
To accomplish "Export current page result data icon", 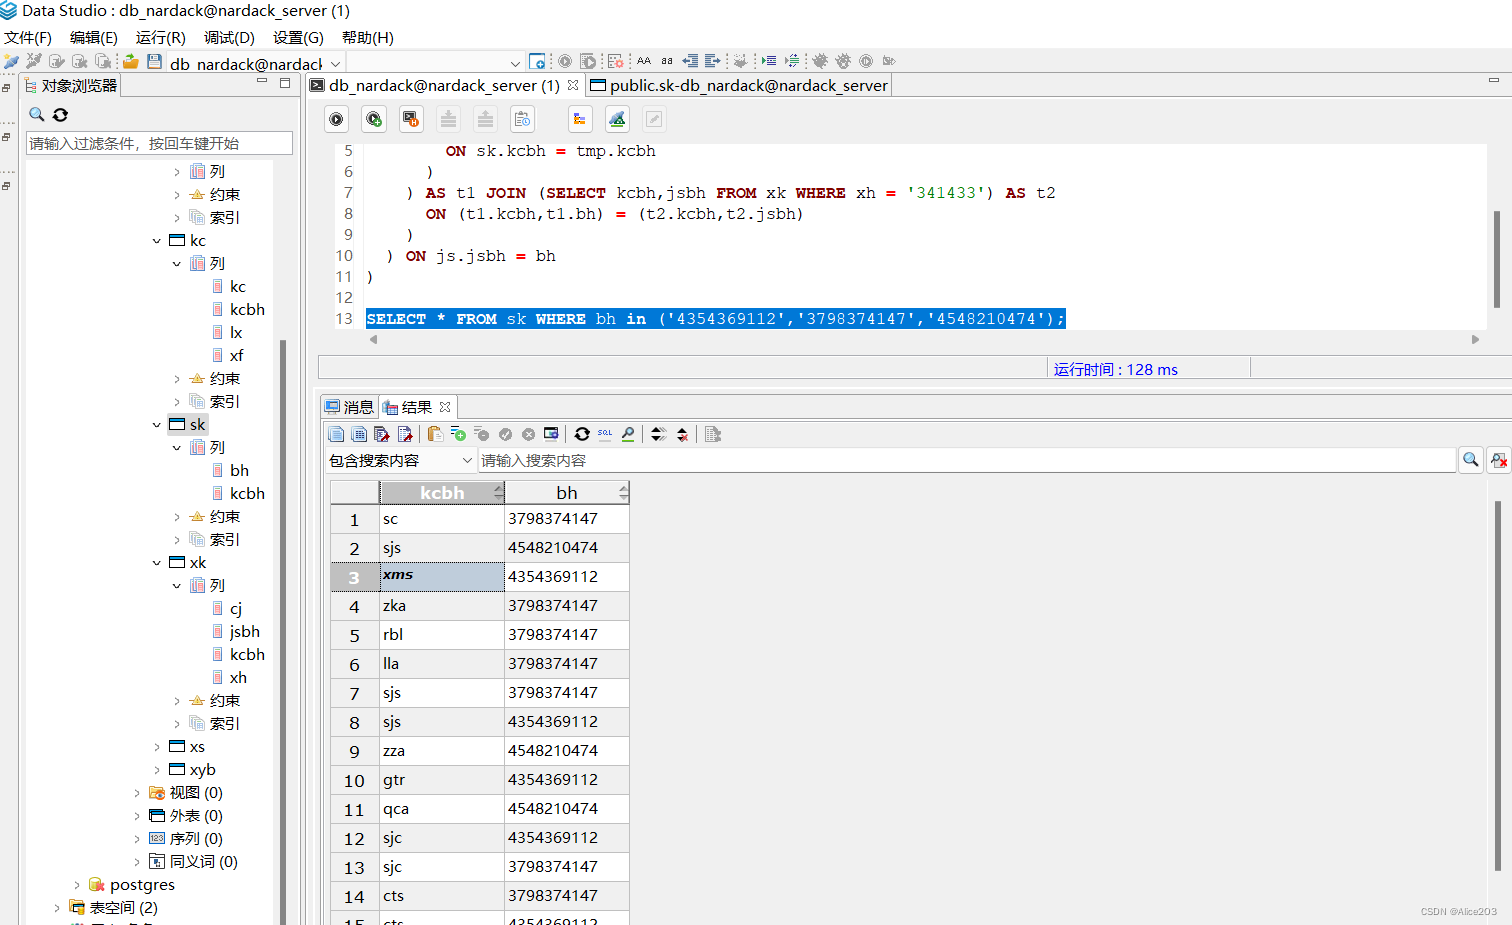I will coord(382,434).
